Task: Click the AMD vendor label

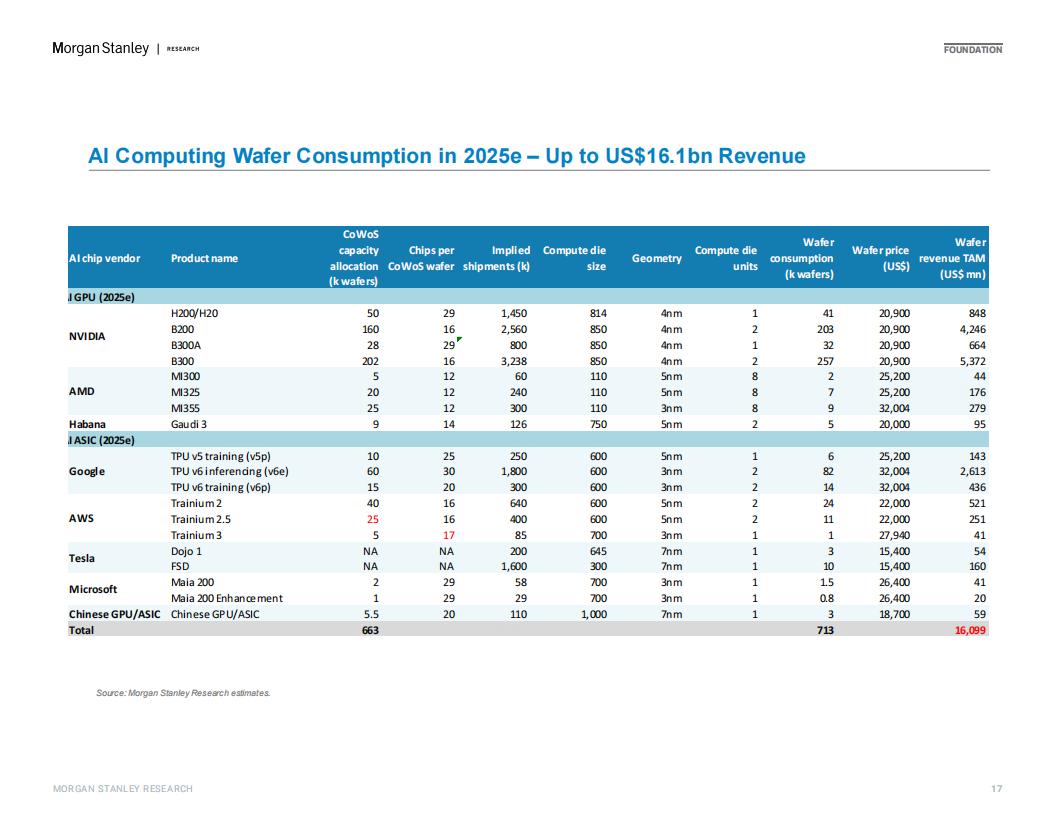Action: tap(81, 392)
